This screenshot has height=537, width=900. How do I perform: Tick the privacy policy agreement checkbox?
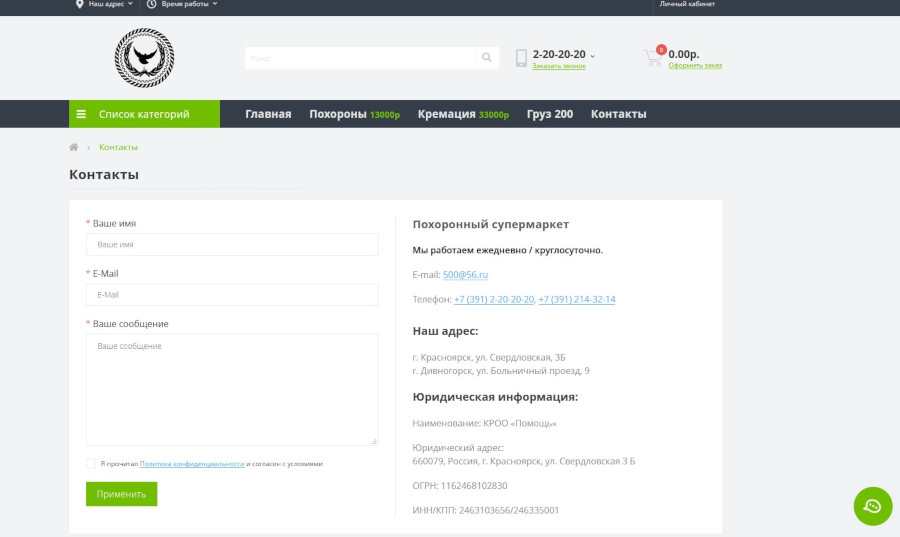tap(91, 464)
